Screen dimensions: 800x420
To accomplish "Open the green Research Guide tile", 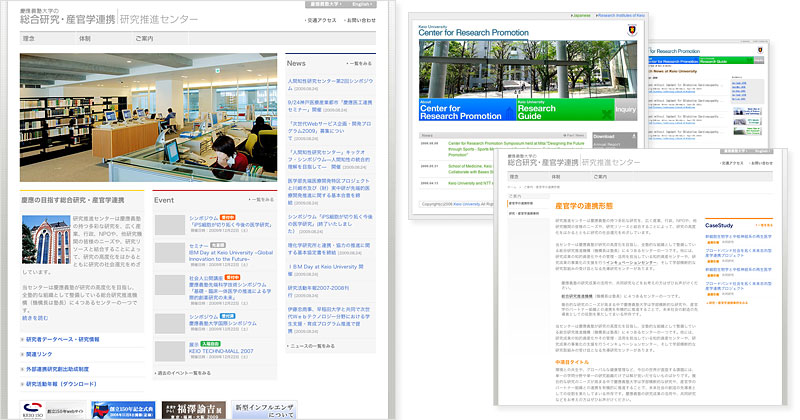I will [x=565, y=110].
